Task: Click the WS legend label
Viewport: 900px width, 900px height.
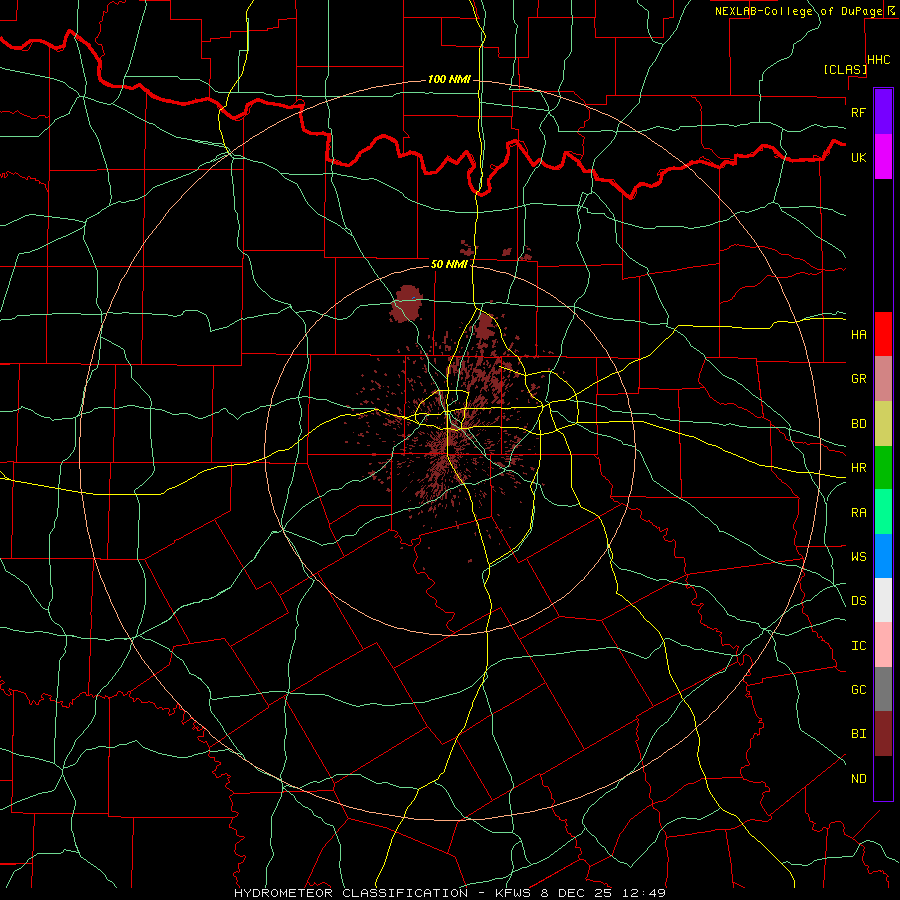Action: [858, 557]
